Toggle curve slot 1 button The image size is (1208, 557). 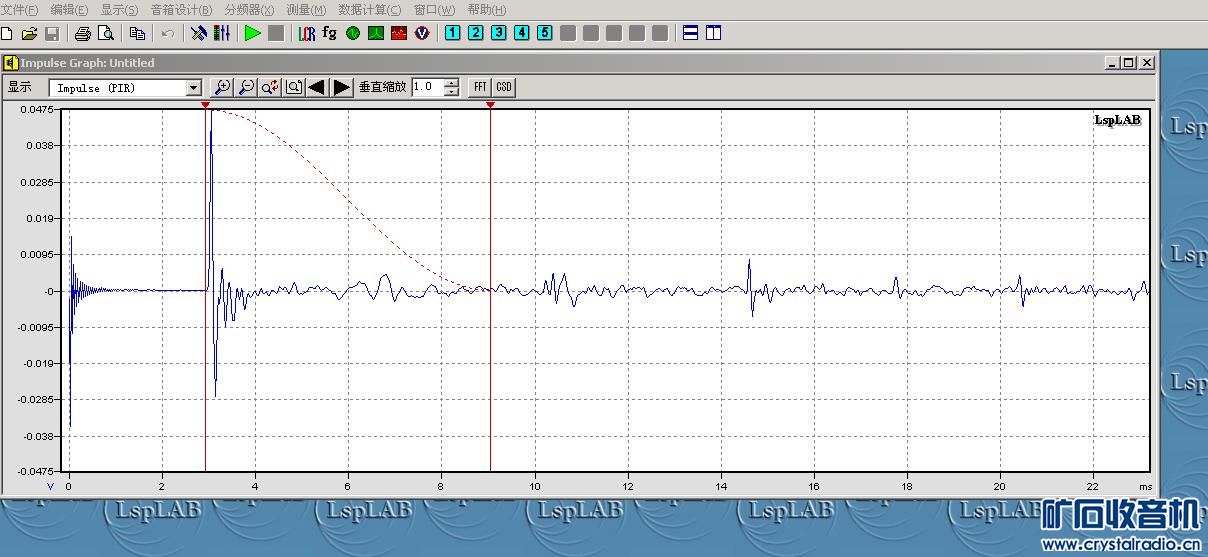click(x=452, y=33)
